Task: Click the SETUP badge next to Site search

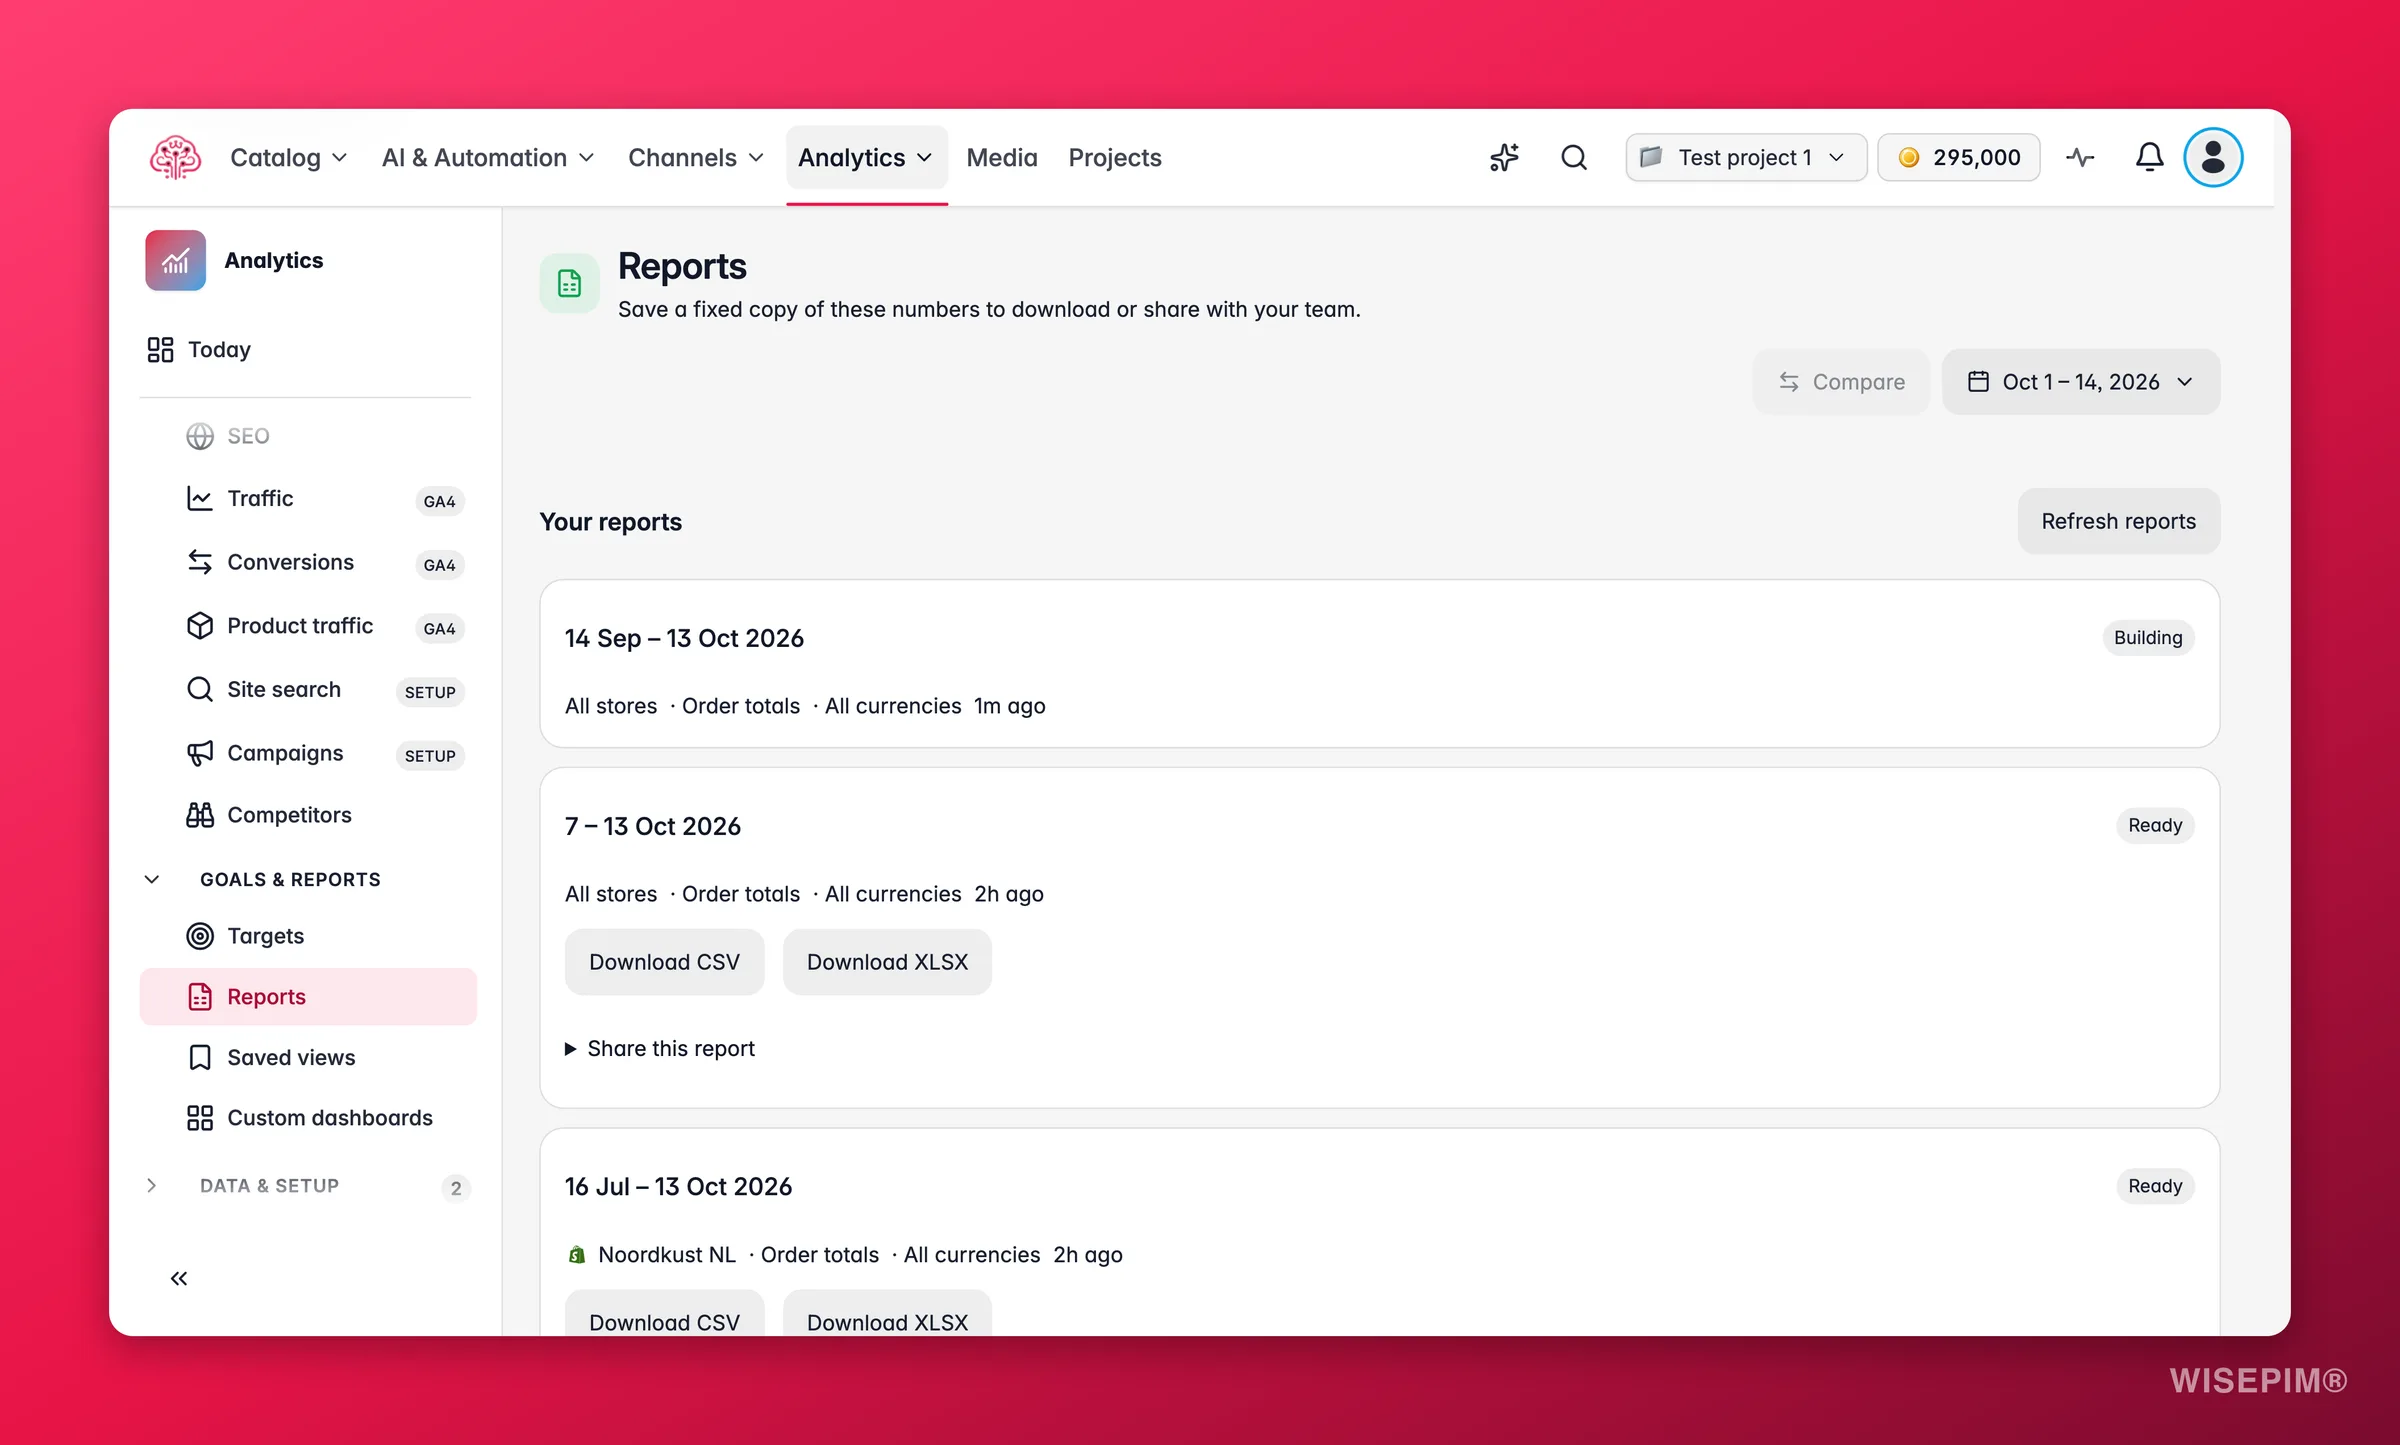Action: (430, 692)
